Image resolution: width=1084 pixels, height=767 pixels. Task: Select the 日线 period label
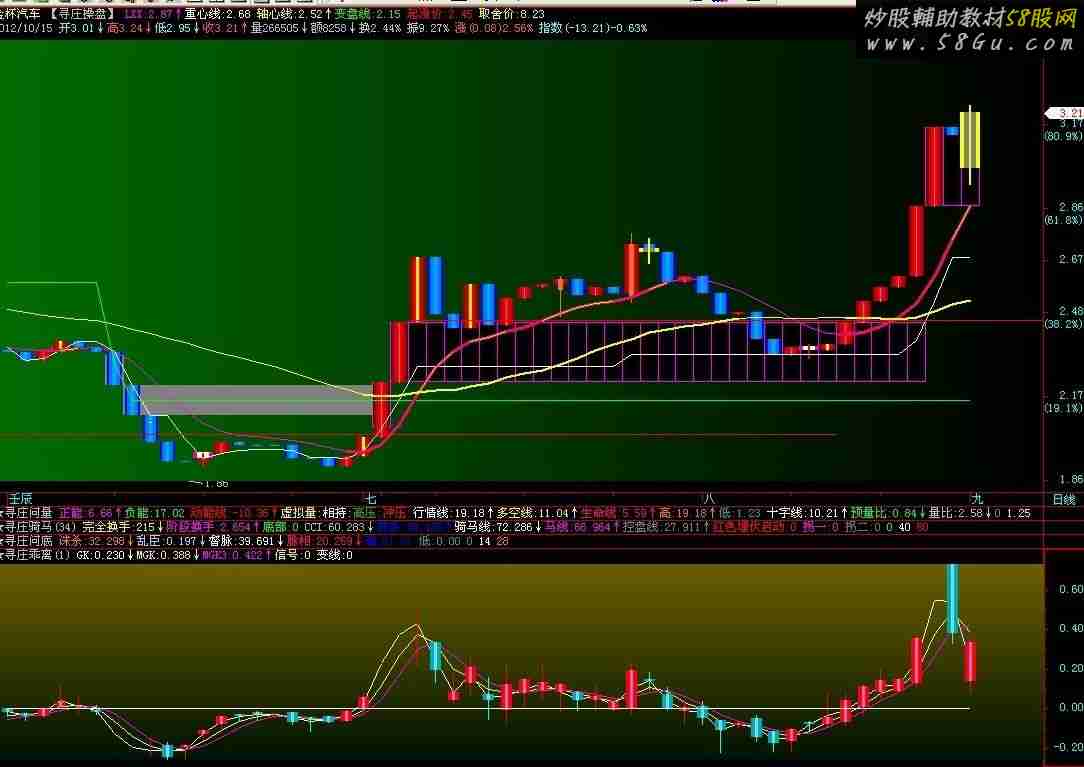[1064, 499]
